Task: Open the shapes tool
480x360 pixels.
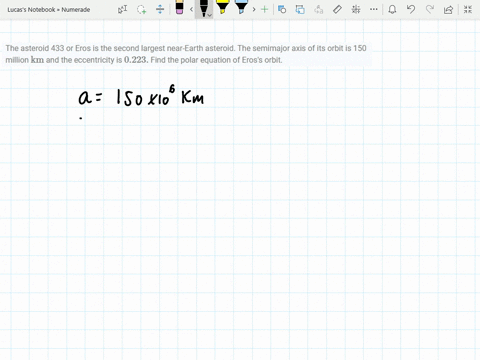Action: point(282,9)
